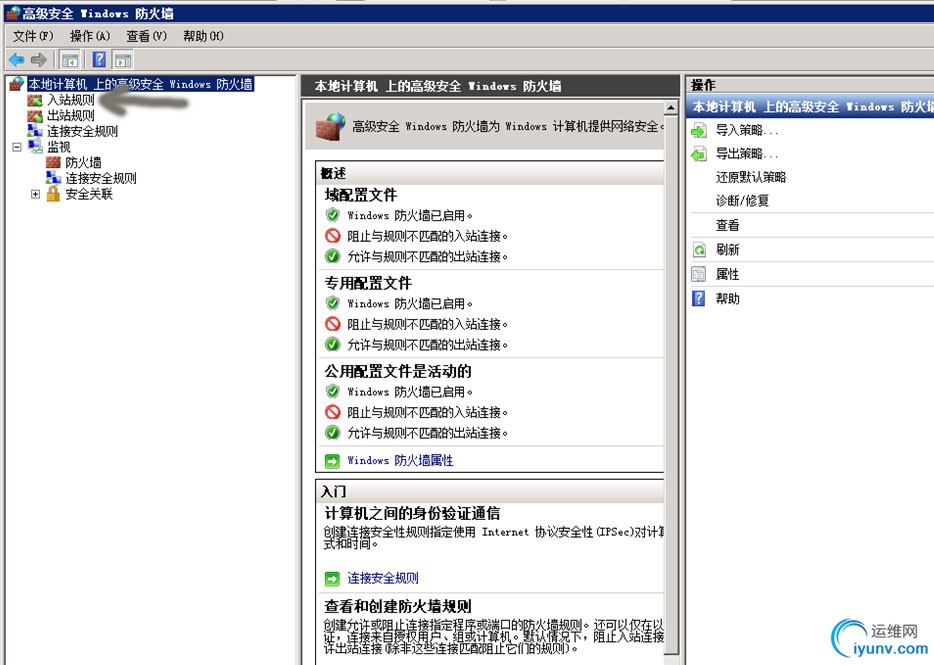Click 诊断/修复 action

[742, 201]
